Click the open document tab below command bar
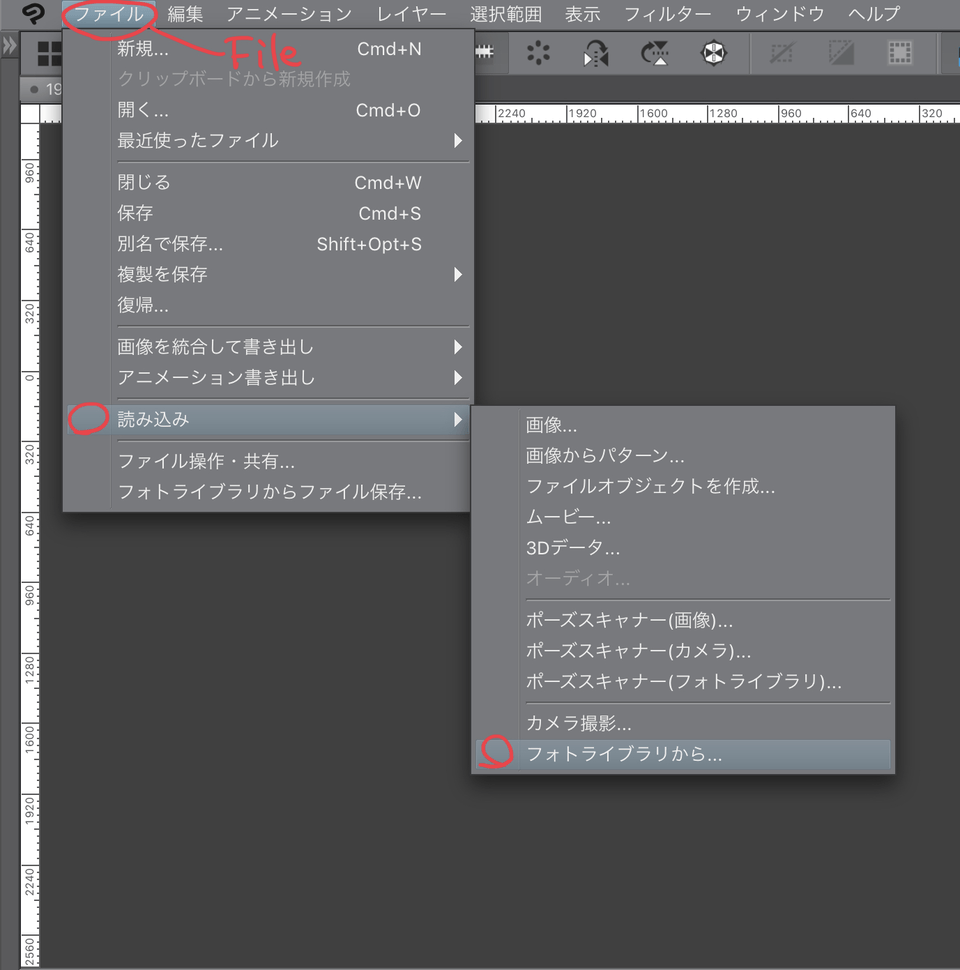The image size is (960, 970). 46,90
